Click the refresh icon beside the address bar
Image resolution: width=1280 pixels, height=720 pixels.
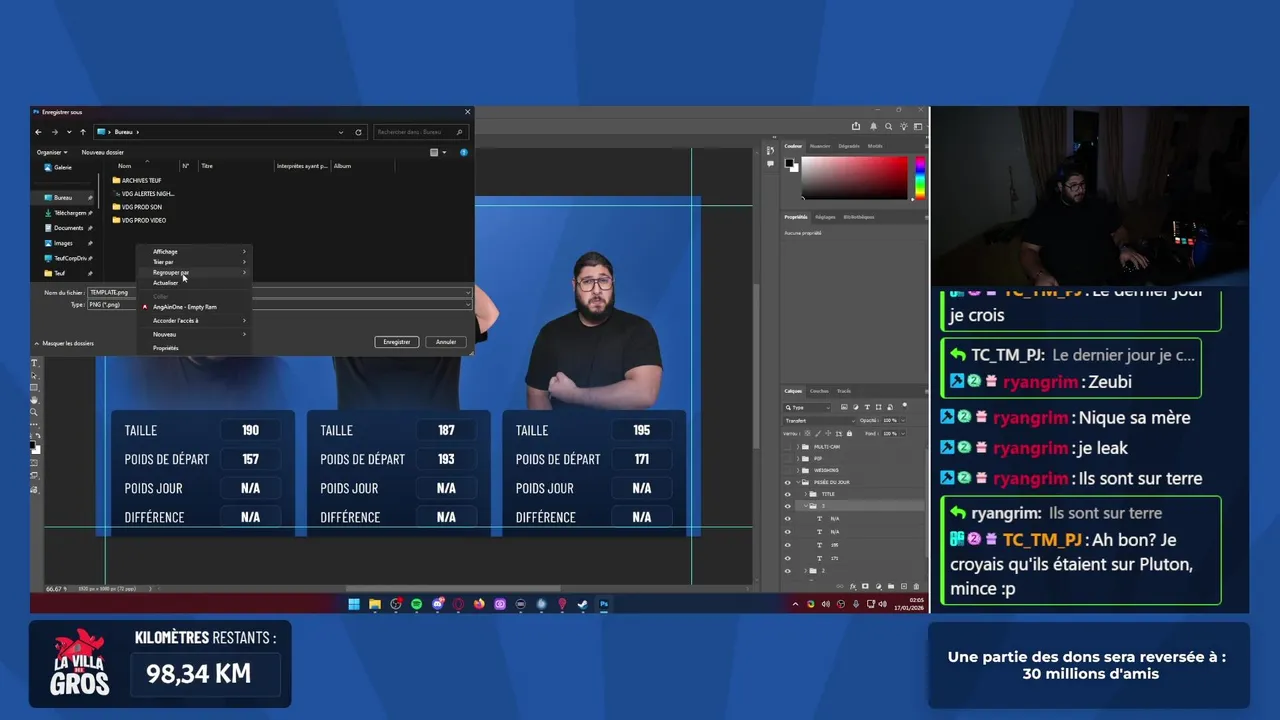pos(358,132)
